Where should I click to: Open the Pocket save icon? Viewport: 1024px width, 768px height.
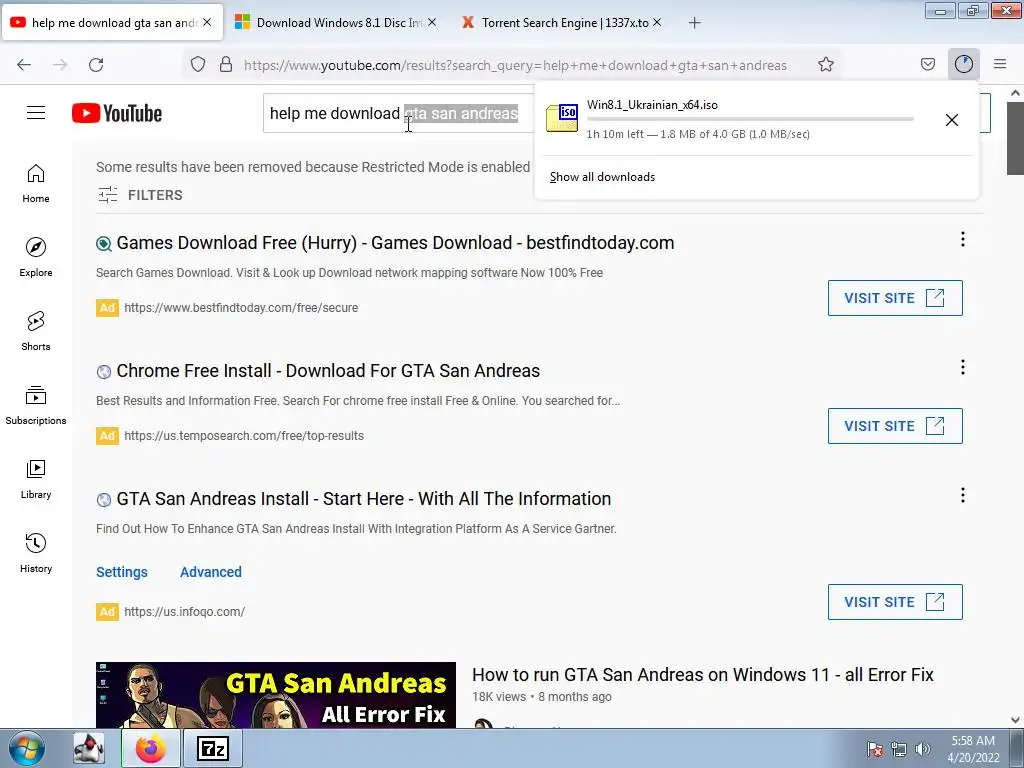928,64
